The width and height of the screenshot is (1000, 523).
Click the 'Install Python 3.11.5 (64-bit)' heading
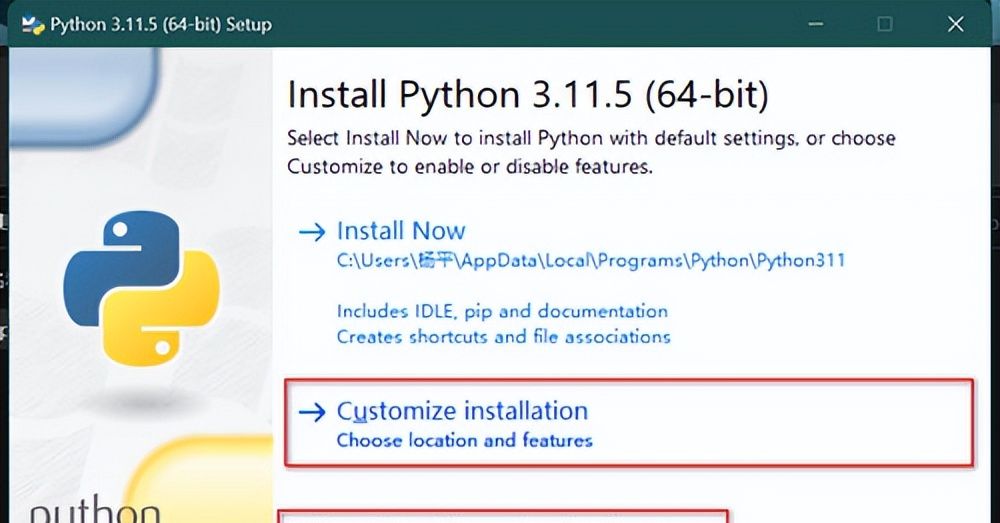528,95
